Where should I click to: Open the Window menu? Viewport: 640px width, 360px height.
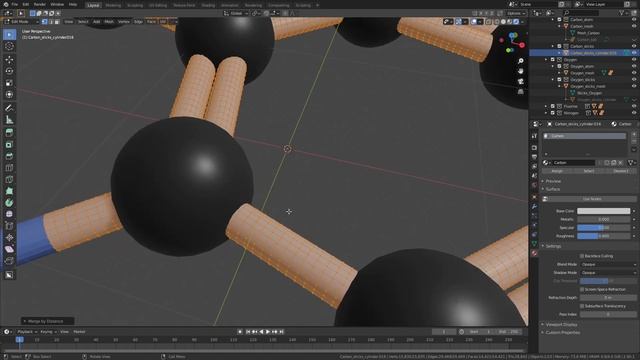(57, 4)
